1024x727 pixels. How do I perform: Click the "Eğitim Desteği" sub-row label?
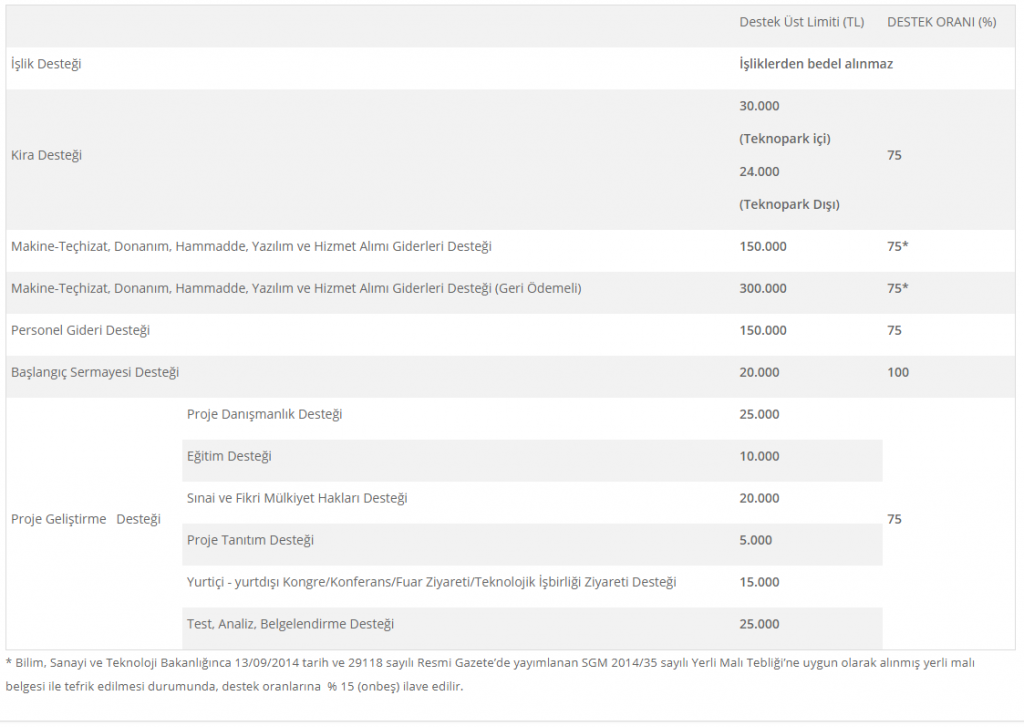point(229,457)
